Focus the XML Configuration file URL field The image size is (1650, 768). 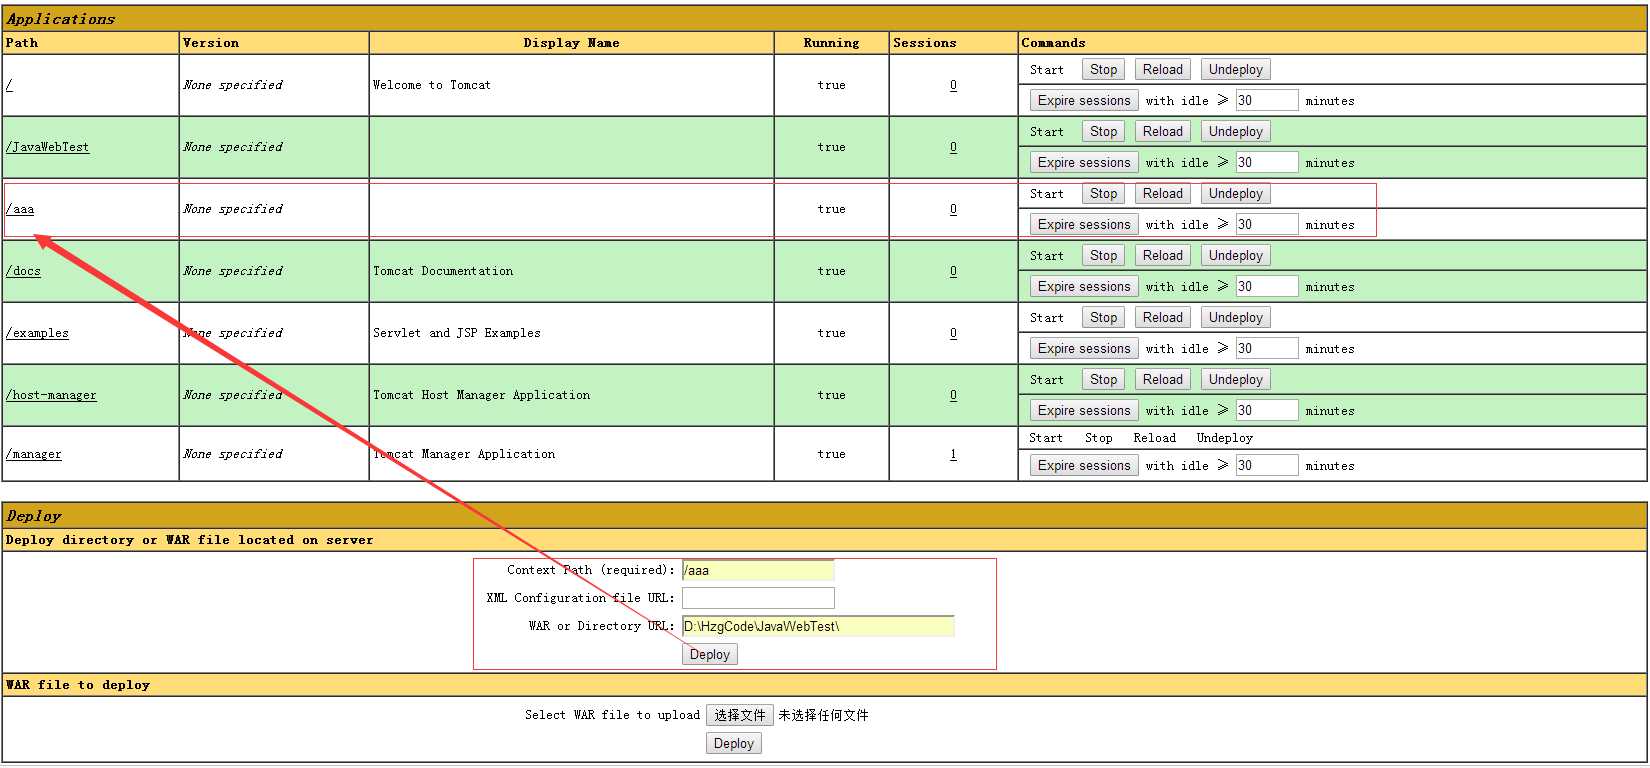coord(758,598)
